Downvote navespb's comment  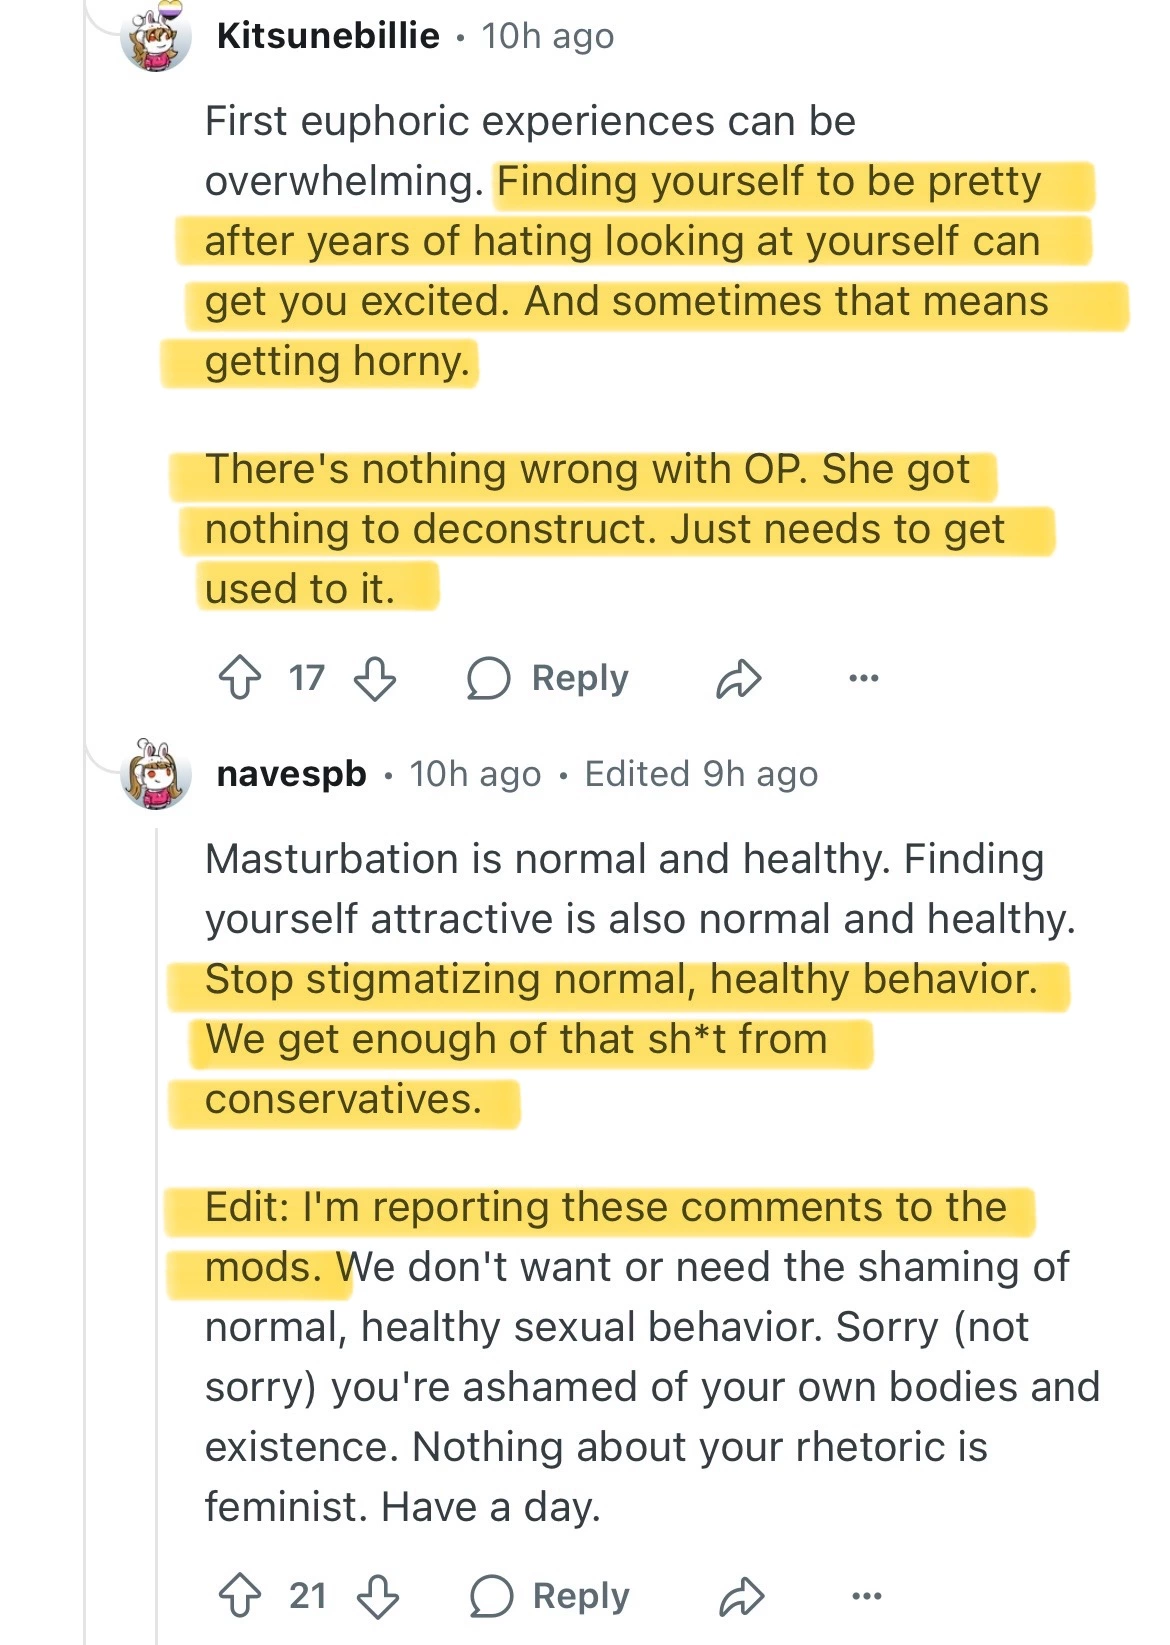point(378,1595)
